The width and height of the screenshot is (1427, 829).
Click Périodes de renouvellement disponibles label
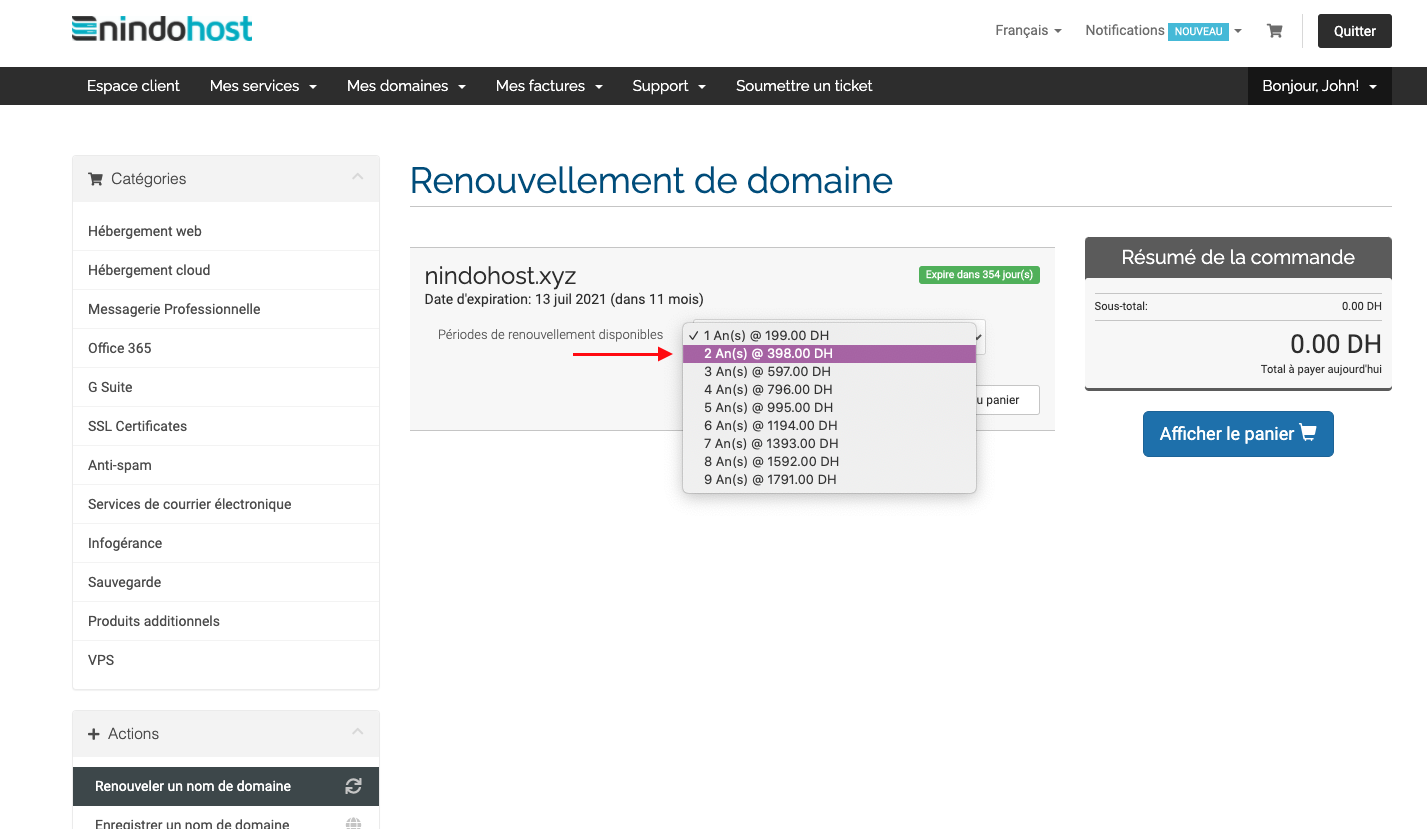pyautogui.click(x=550, y=334)
